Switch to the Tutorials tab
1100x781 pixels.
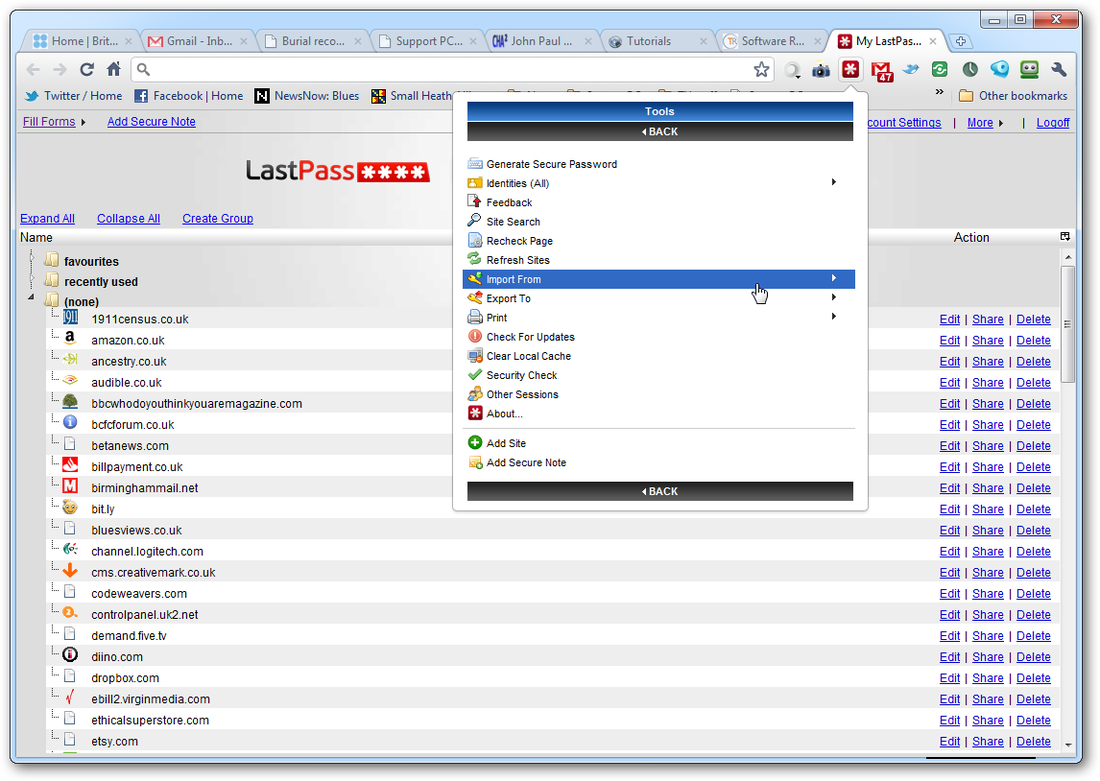click(657, 41)
